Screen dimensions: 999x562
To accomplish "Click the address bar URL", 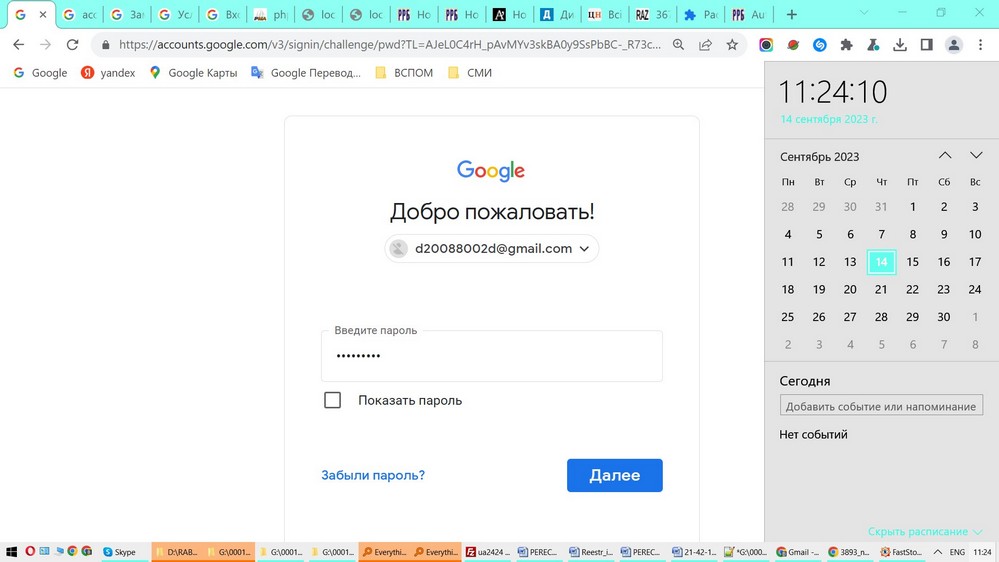I will 389,45.
